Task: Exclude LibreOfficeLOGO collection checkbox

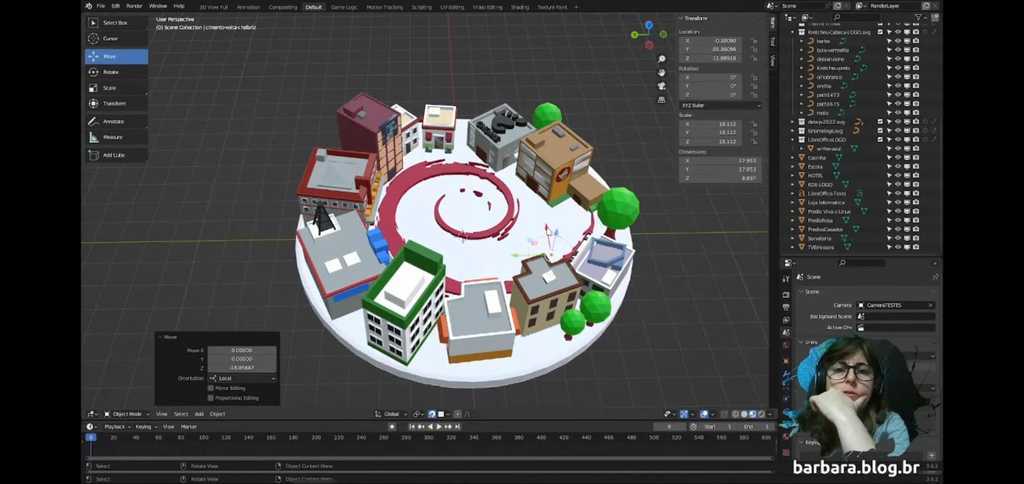Action: point(880,140)
